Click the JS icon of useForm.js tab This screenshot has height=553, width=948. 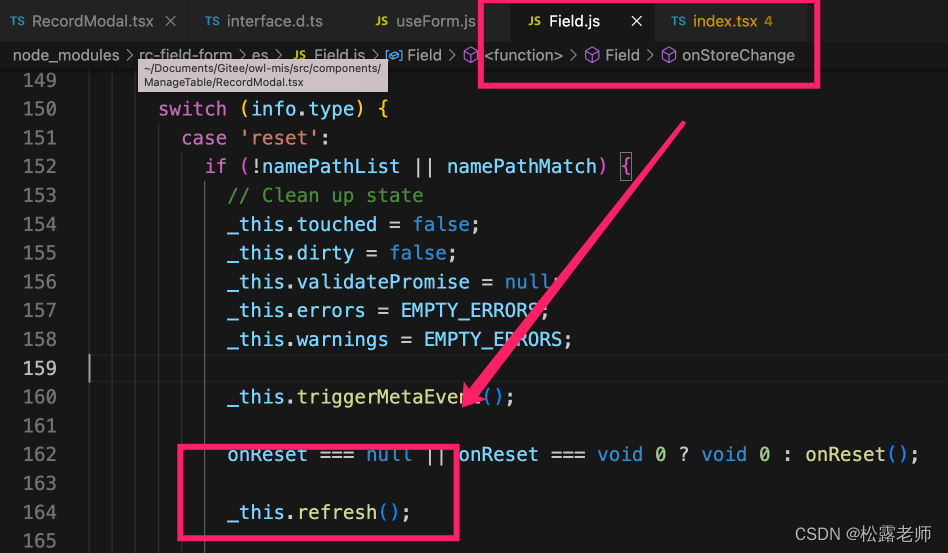(381, 21)
